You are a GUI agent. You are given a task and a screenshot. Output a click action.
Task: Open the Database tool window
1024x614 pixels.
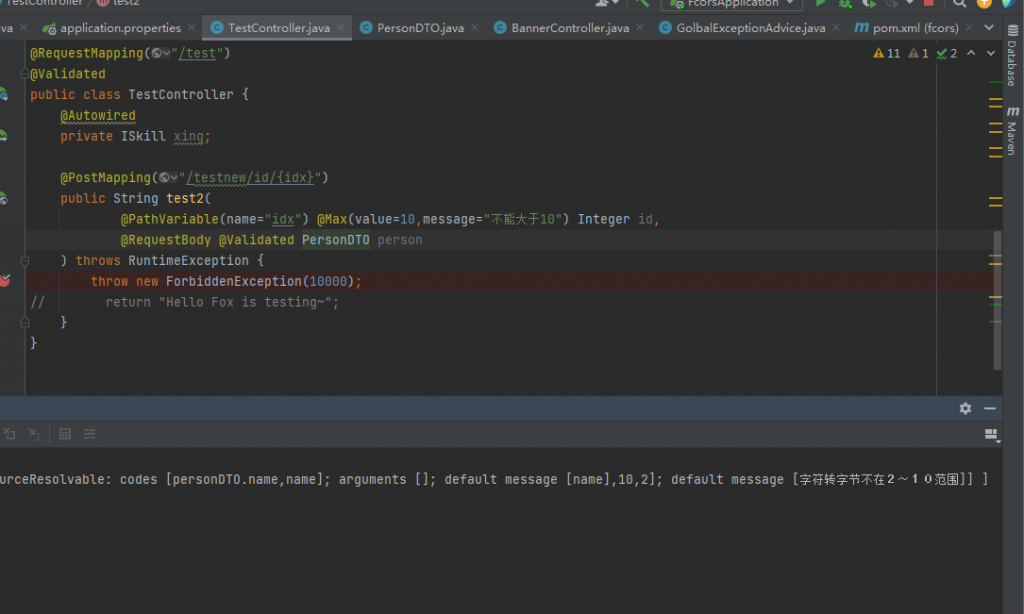(1012, 56)
